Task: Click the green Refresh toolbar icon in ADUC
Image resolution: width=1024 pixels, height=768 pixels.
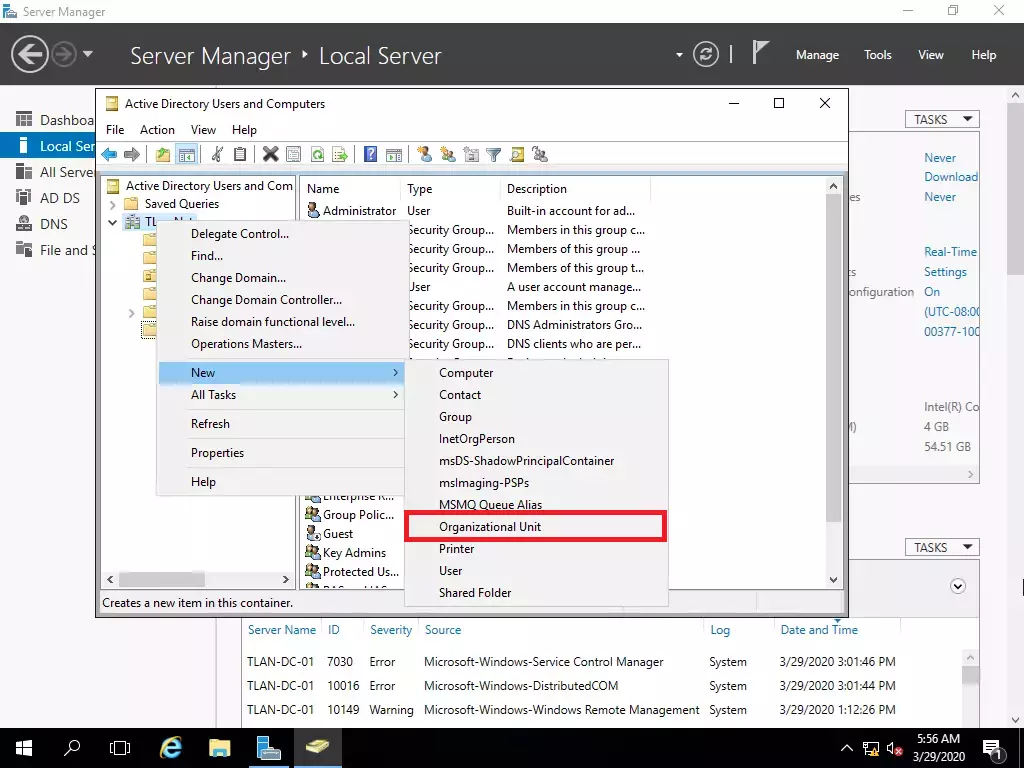Action: click(317, 155)
